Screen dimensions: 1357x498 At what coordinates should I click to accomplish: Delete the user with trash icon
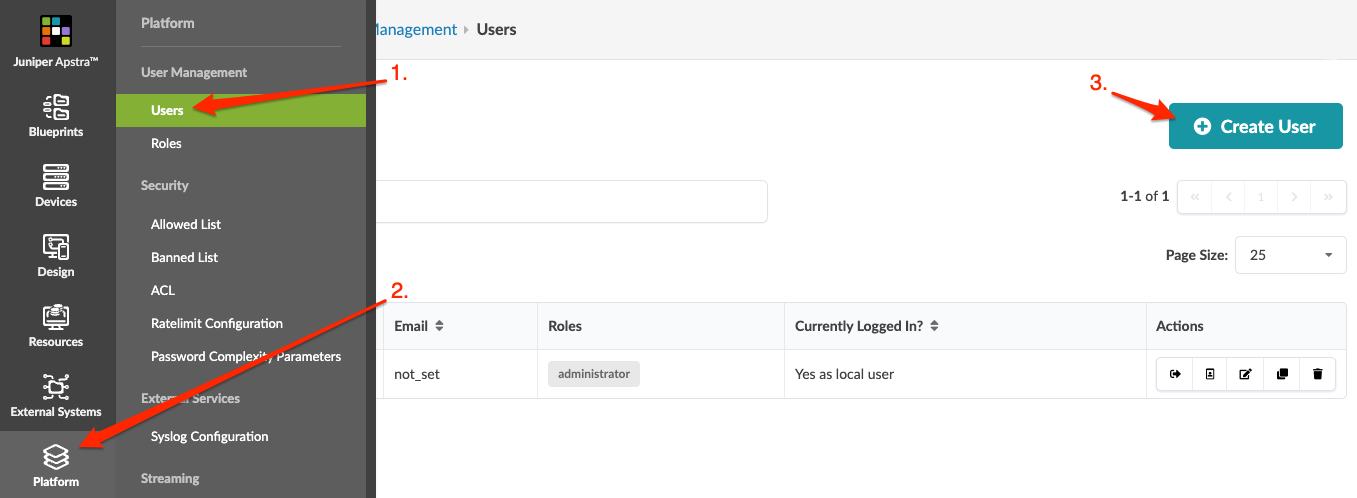(1317, 374)
